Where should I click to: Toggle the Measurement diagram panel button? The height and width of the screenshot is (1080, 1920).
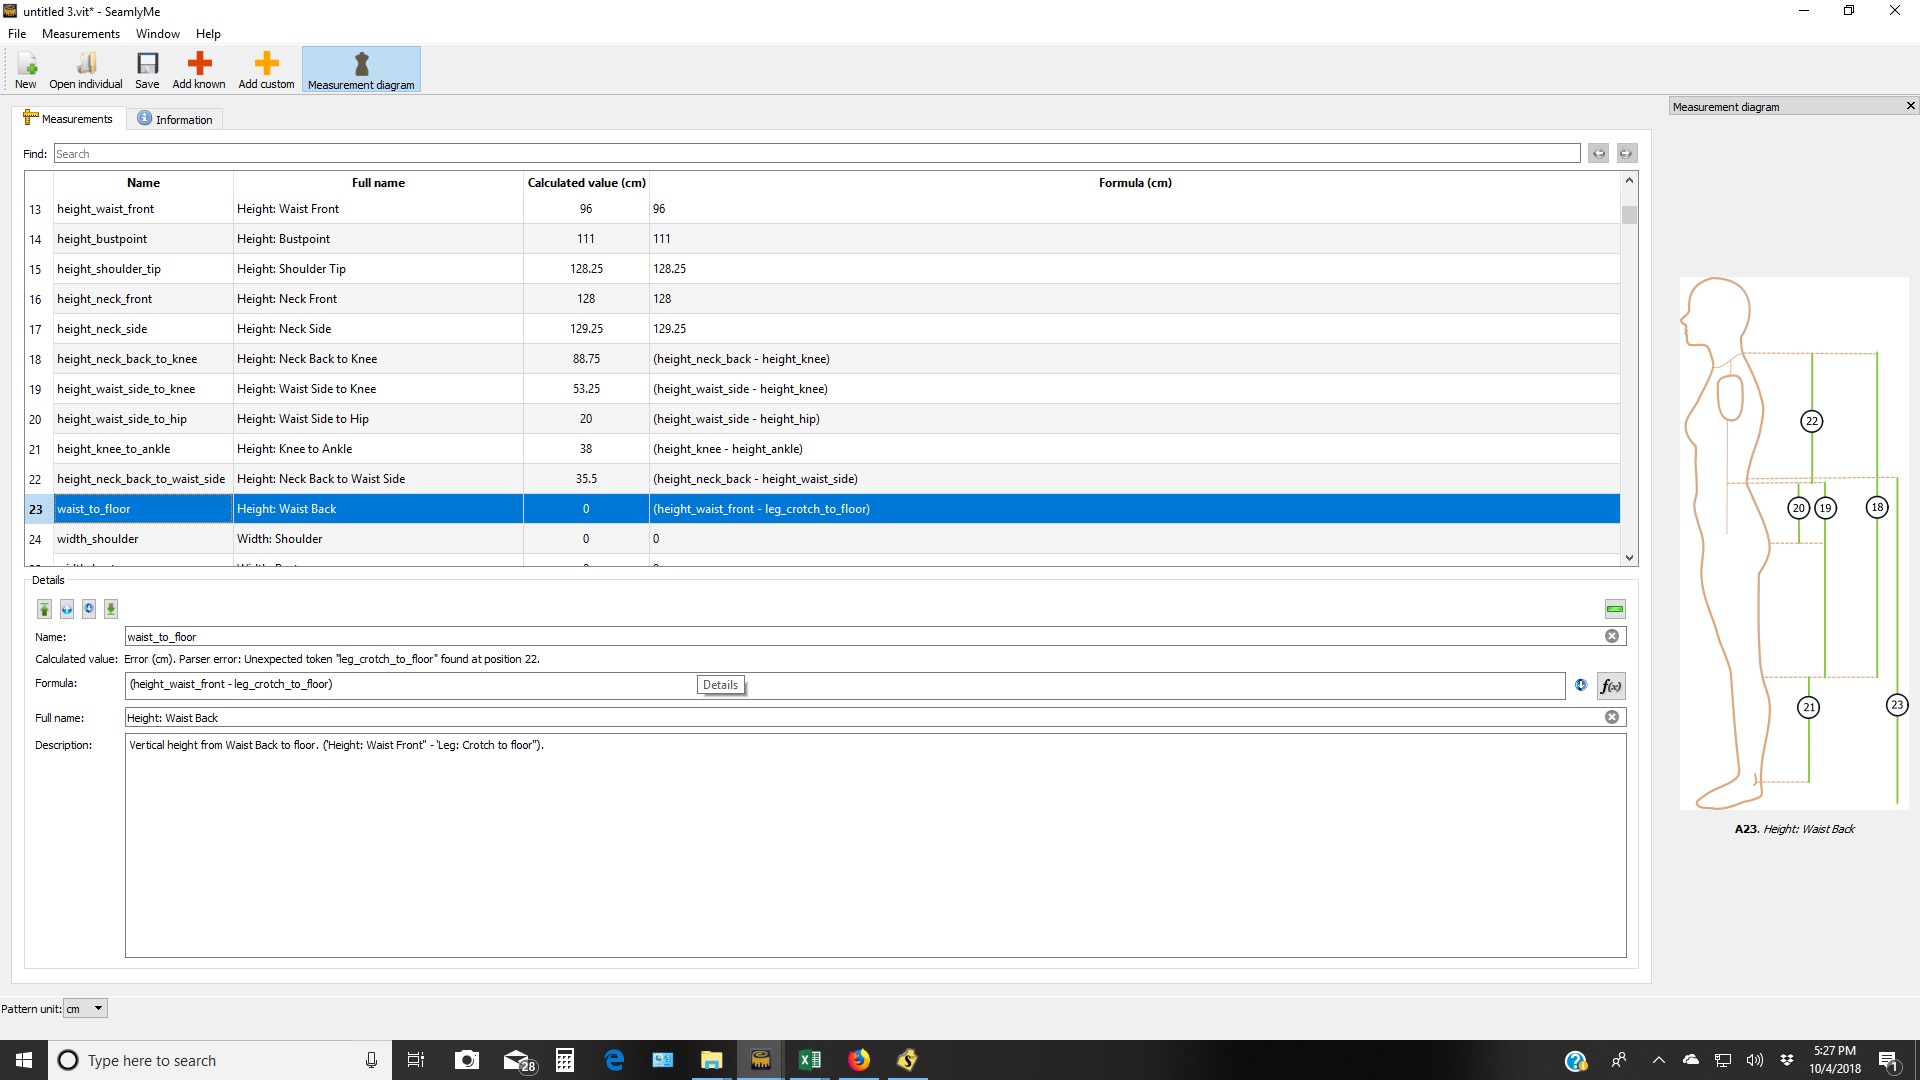tap(361, 70)
